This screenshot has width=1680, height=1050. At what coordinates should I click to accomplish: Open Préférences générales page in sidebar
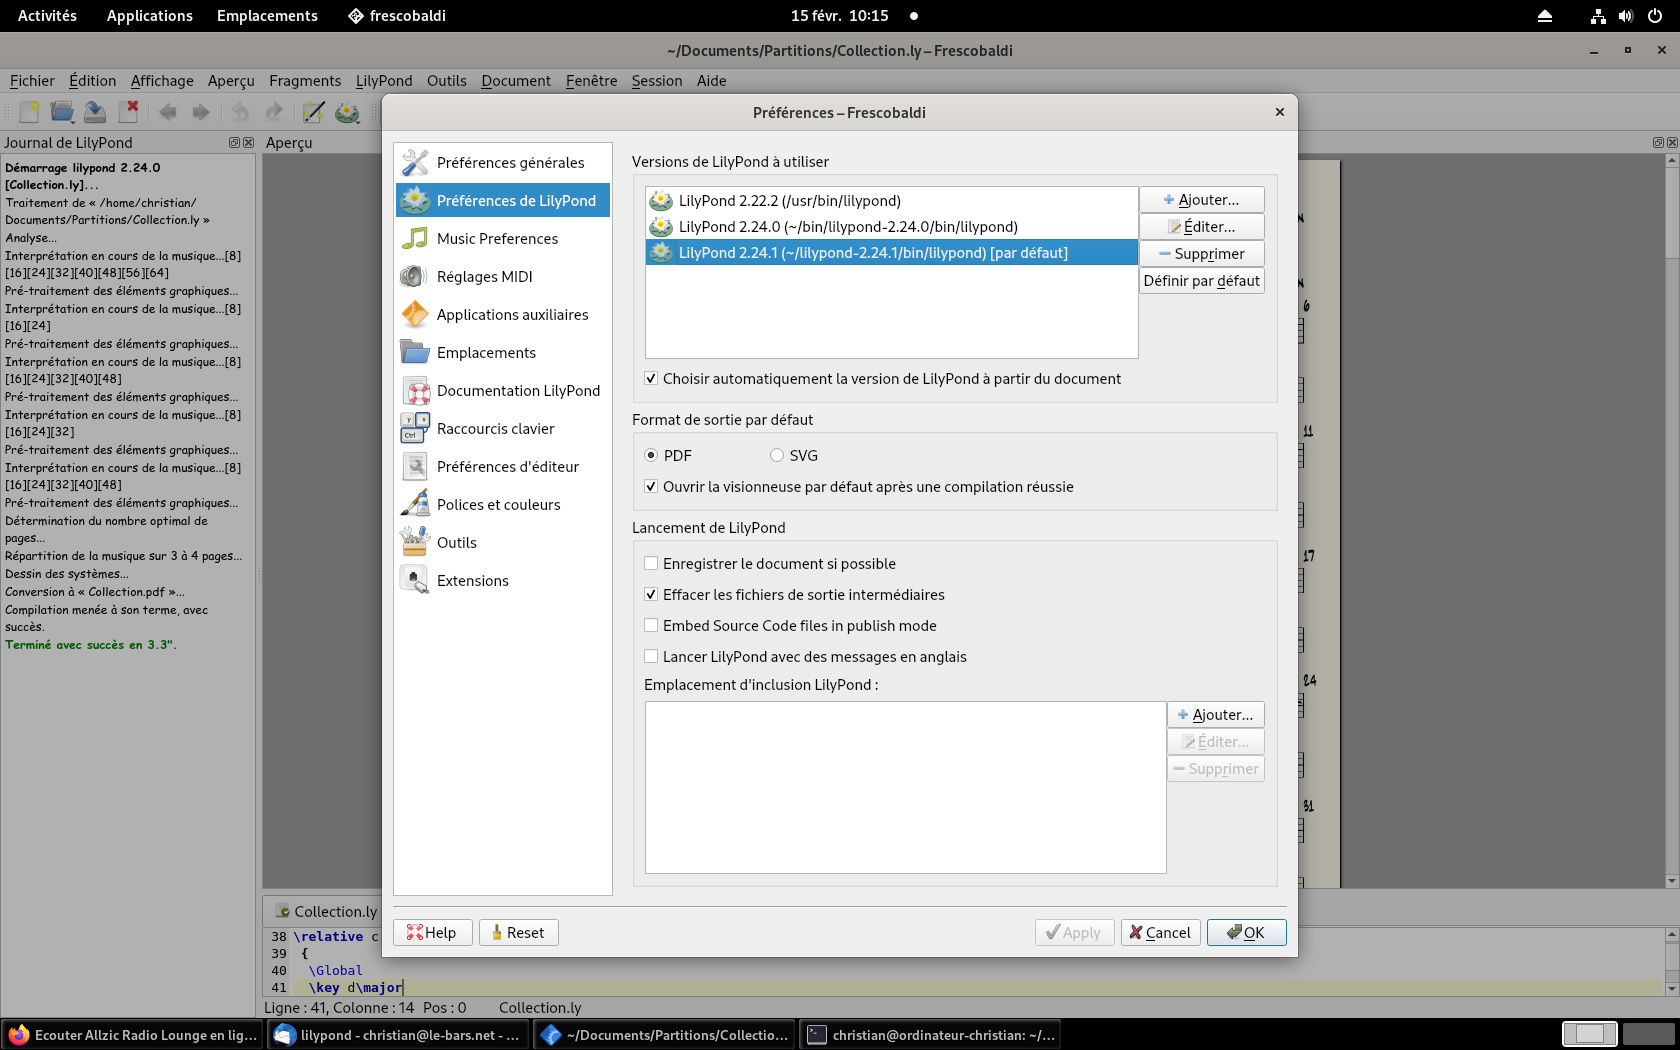(503, 162)
